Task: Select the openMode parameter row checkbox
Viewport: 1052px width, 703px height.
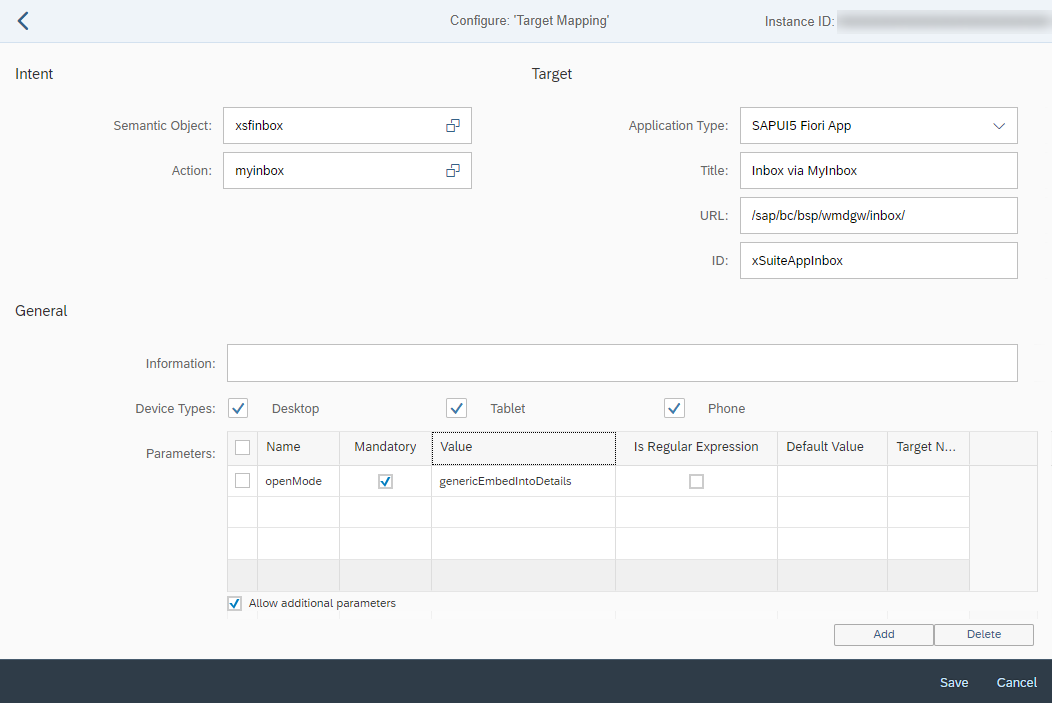Action: tap(242, 481)
